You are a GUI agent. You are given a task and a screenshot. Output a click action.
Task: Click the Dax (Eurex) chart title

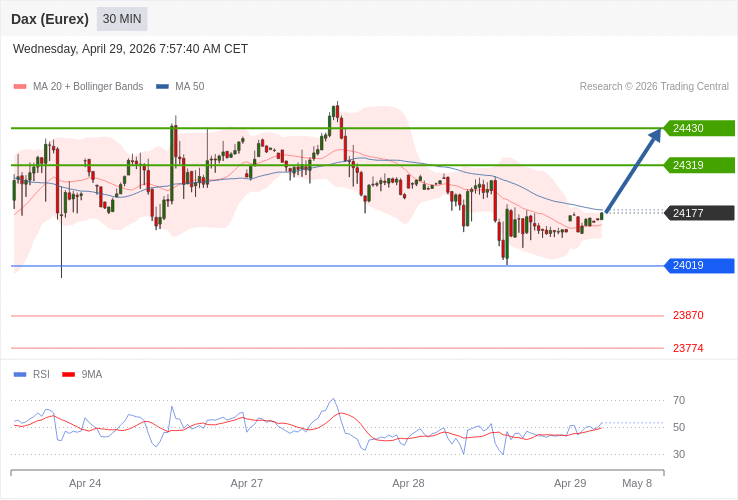tap(50, 19)
